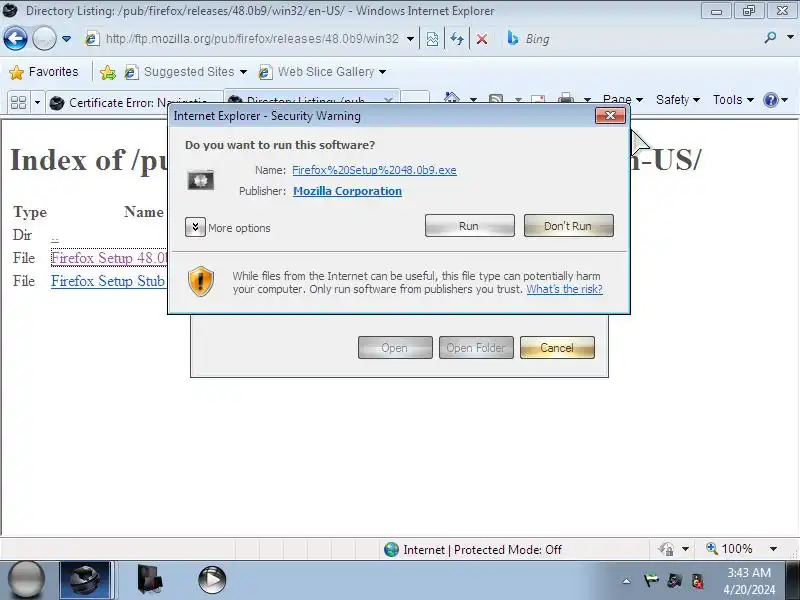Click the Print icon in command bar
The width and height of the screenshot is (800, 600).
pyautogui.click(x=566, y=98)
